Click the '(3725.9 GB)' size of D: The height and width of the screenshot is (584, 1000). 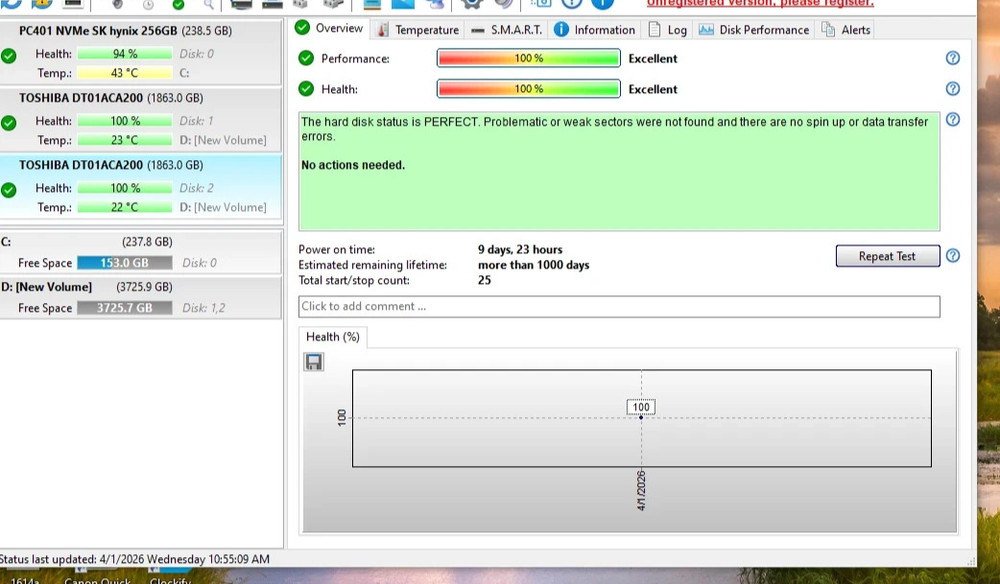(144, 287)
